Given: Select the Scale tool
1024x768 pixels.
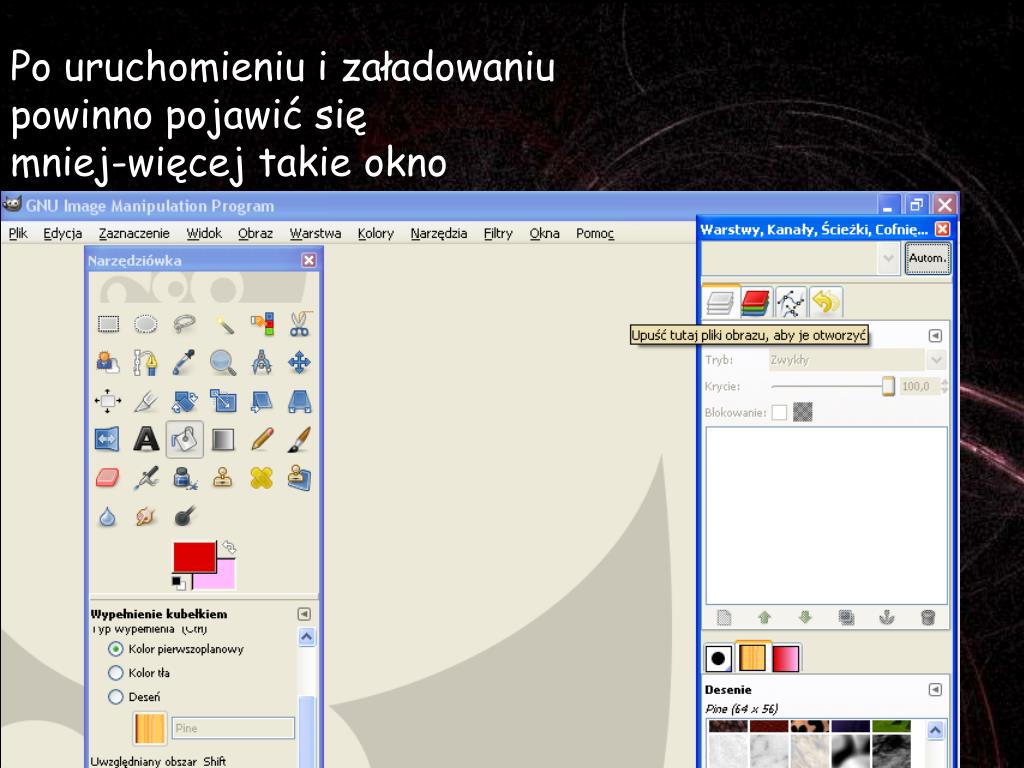Looking at the screenshot, I should [223, 401].
